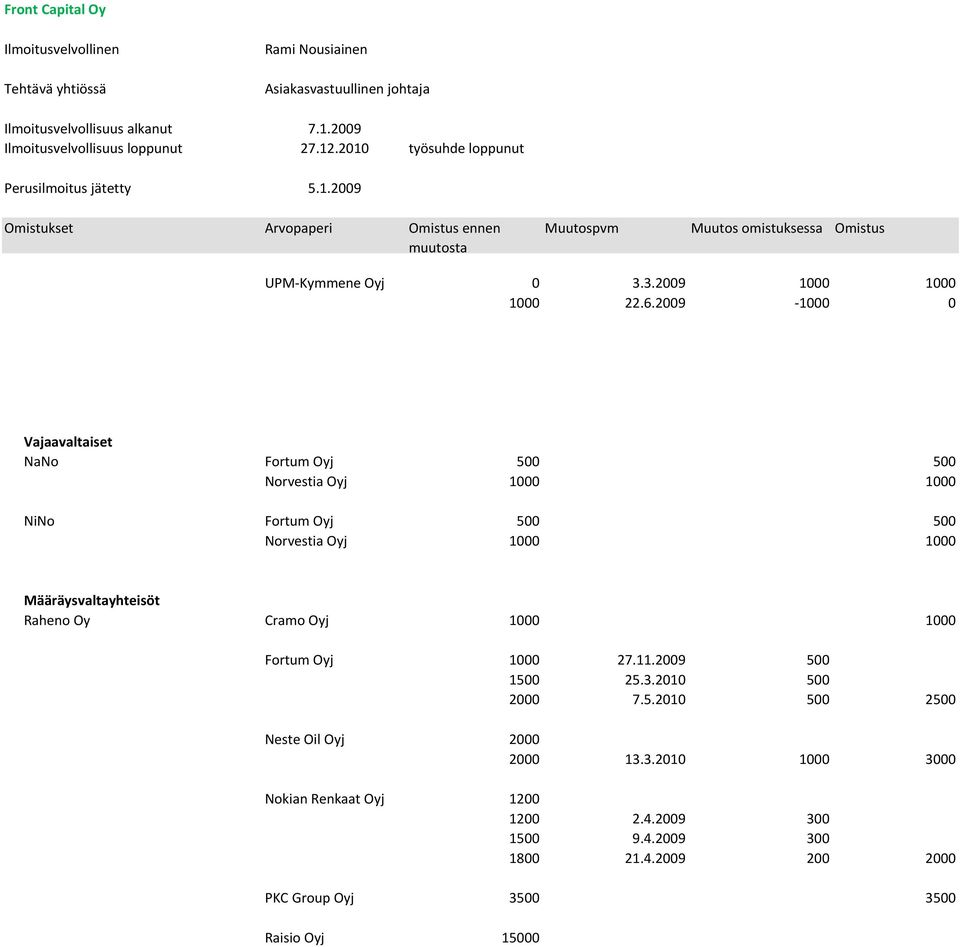Click the note 'työsuhde loppunut'
The height and width of the screenshot is (947, 960).
pyautogui.click(x=467, y=149)
